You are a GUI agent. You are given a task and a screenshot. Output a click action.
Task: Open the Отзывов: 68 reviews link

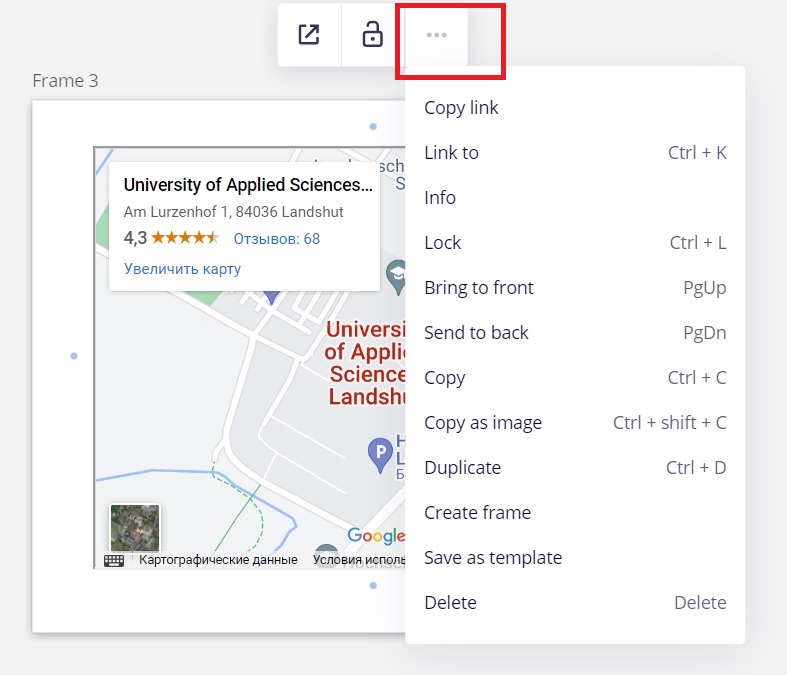pos(277,238)
